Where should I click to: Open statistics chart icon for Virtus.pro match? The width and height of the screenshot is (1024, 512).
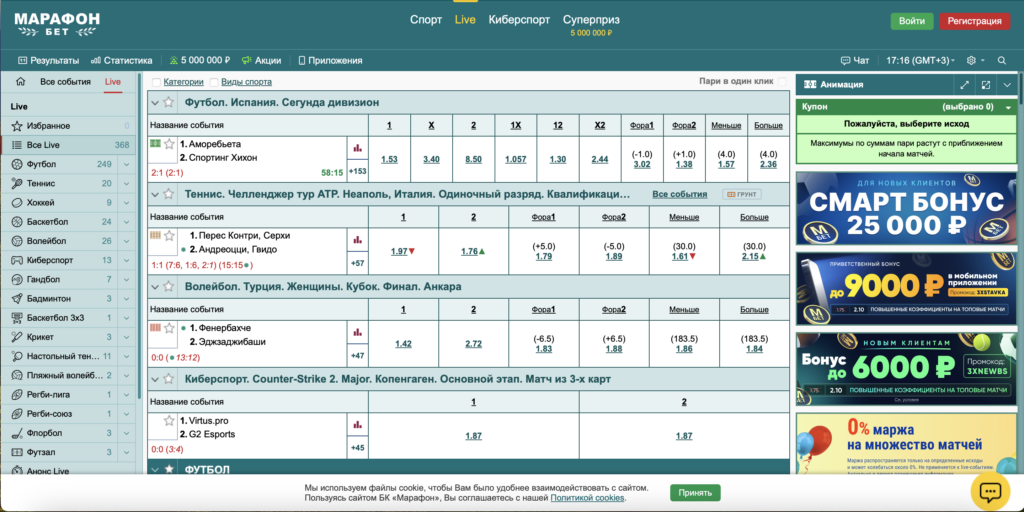point(357,424)
